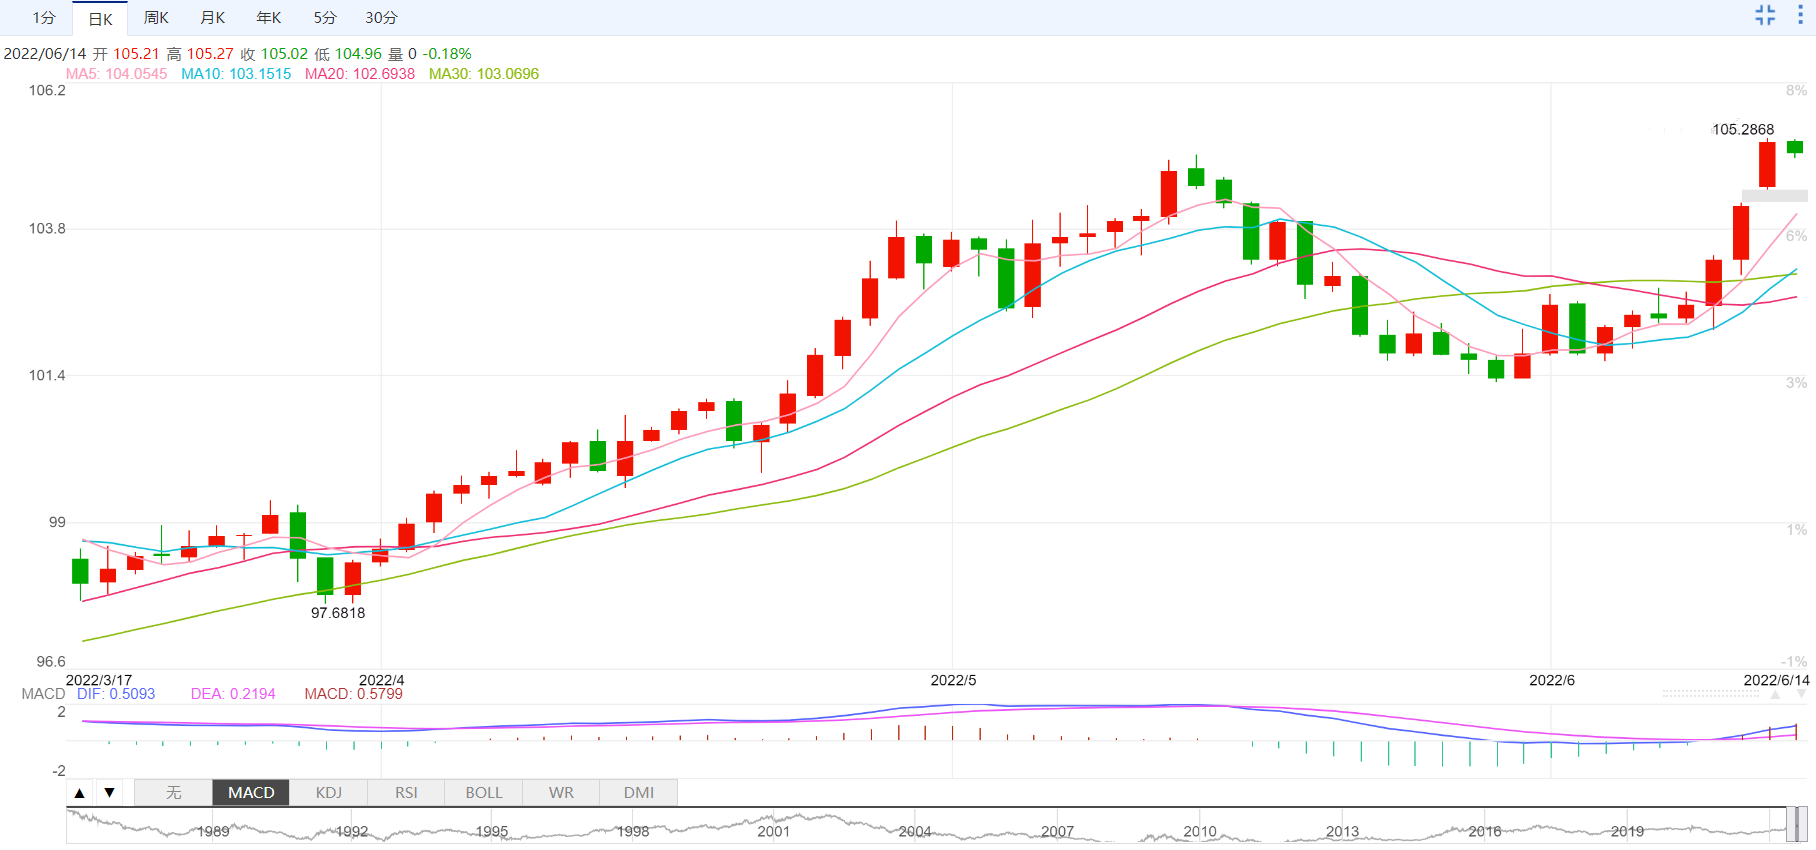Click the black up arrow beside indicator tabs
The width and height of the screenshot is (1816, 850).
(80, 793)
